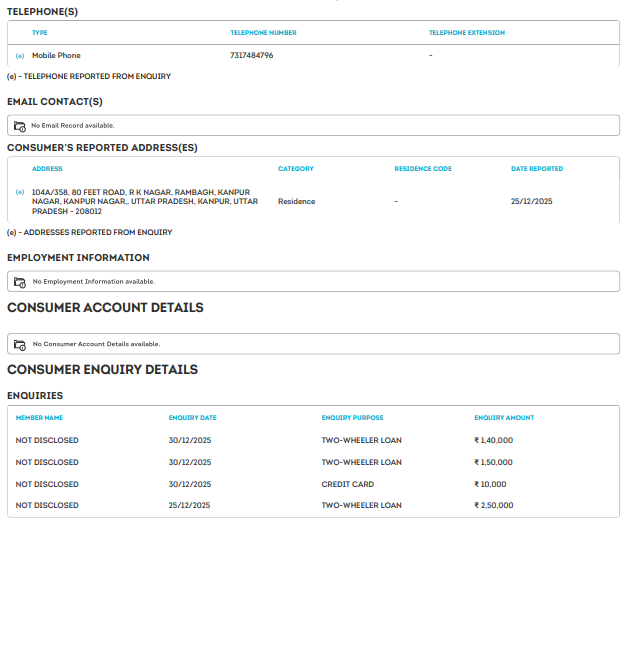Screen dimensions: 635x670
Task: Click the Enquiry Purpose column header
Action: [x=352, y=418]
